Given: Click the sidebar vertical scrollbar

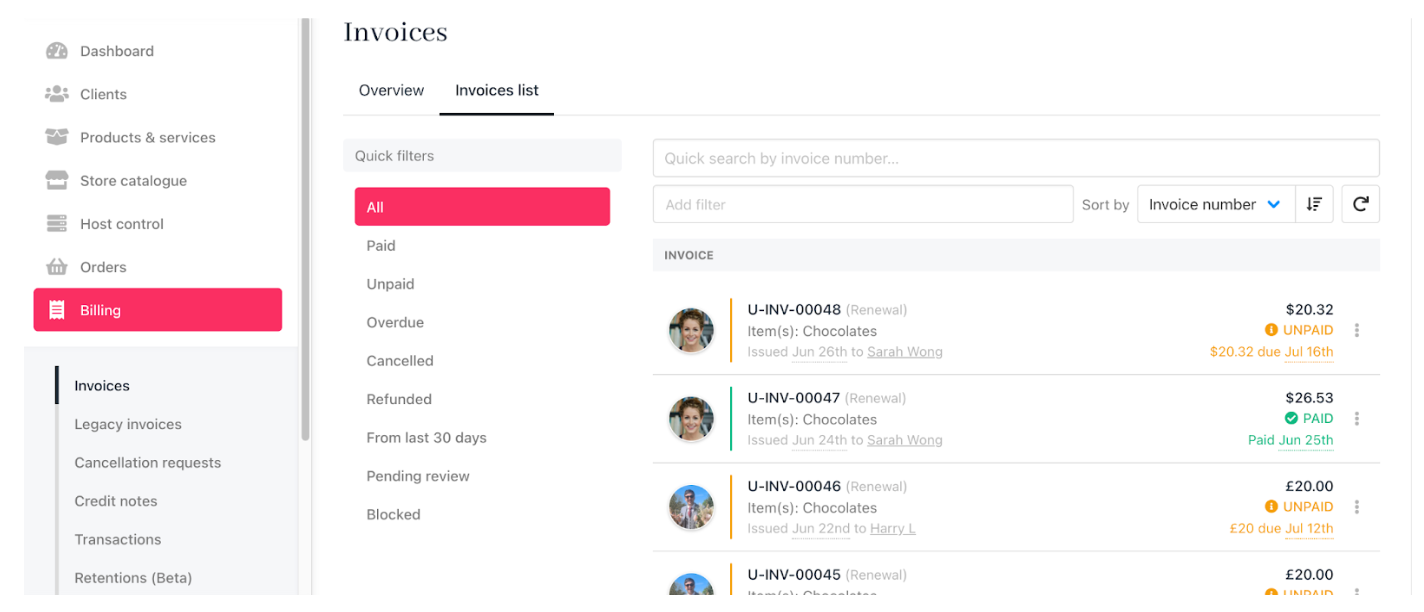Looking at the screenshot, I should point(305,230).
